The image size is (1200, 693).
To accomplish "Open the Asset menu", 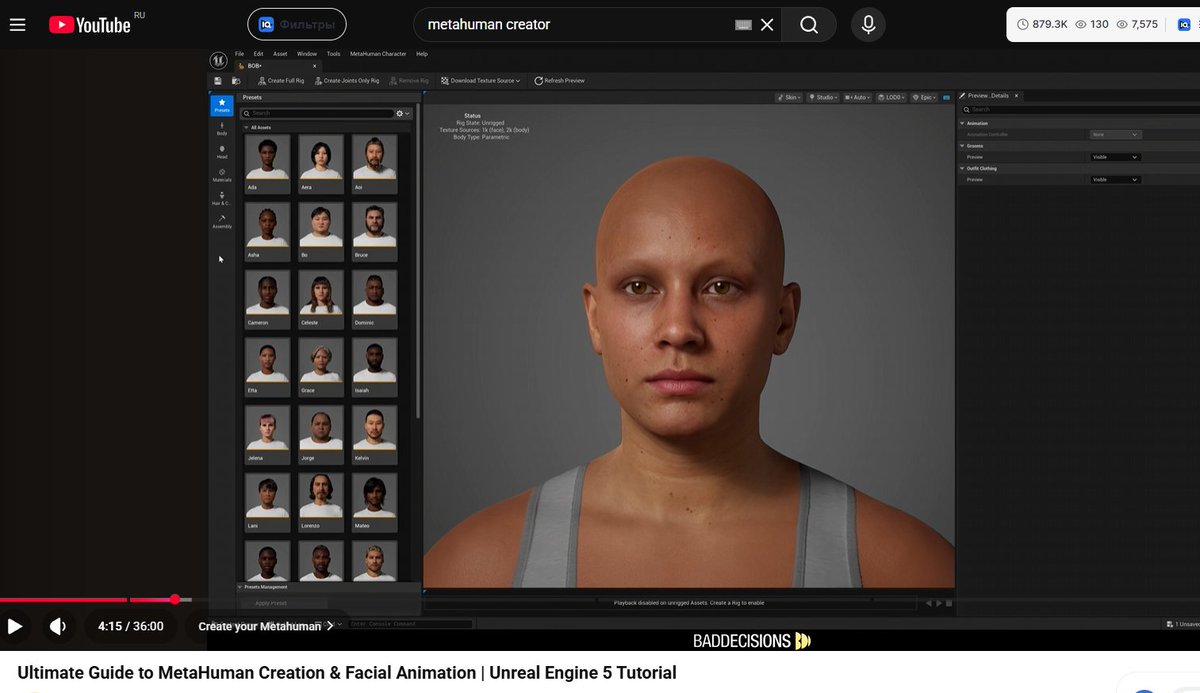I will 280,54.
